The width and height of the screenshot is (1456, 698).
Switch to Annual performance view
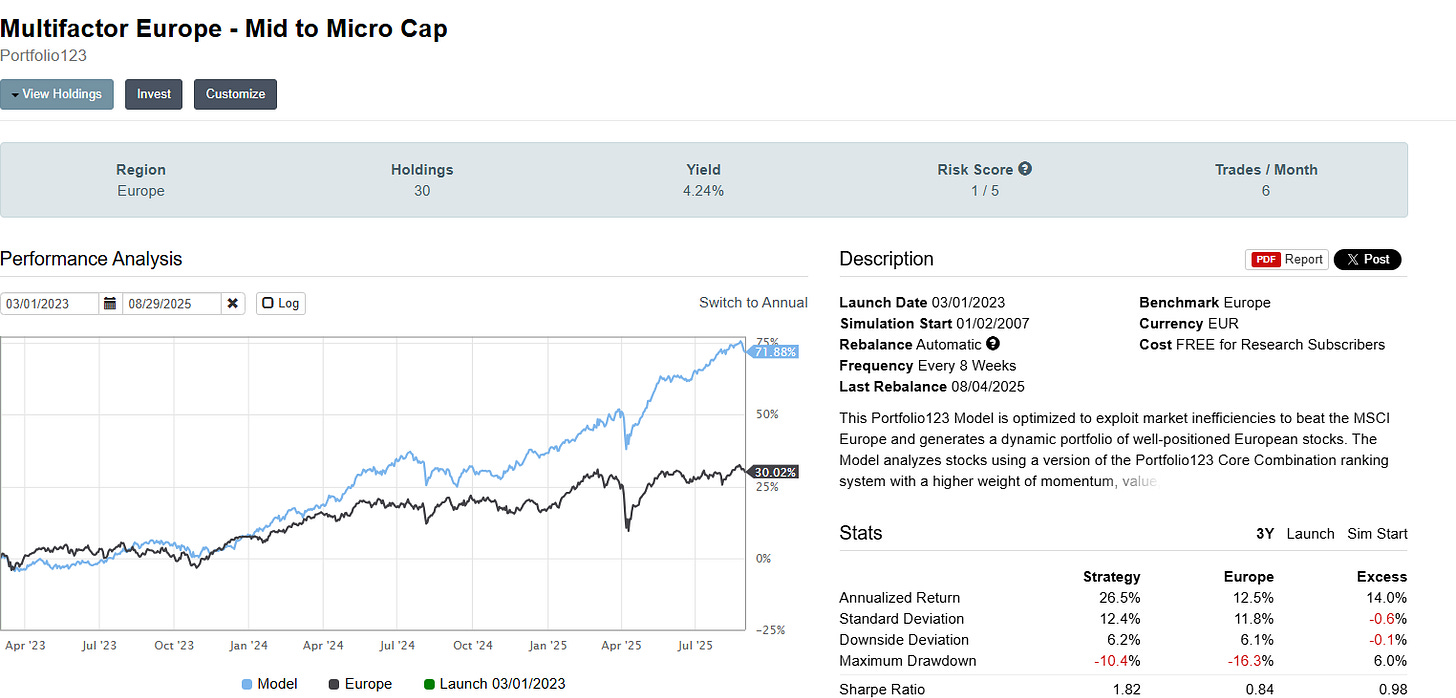[x=753, y=302]
